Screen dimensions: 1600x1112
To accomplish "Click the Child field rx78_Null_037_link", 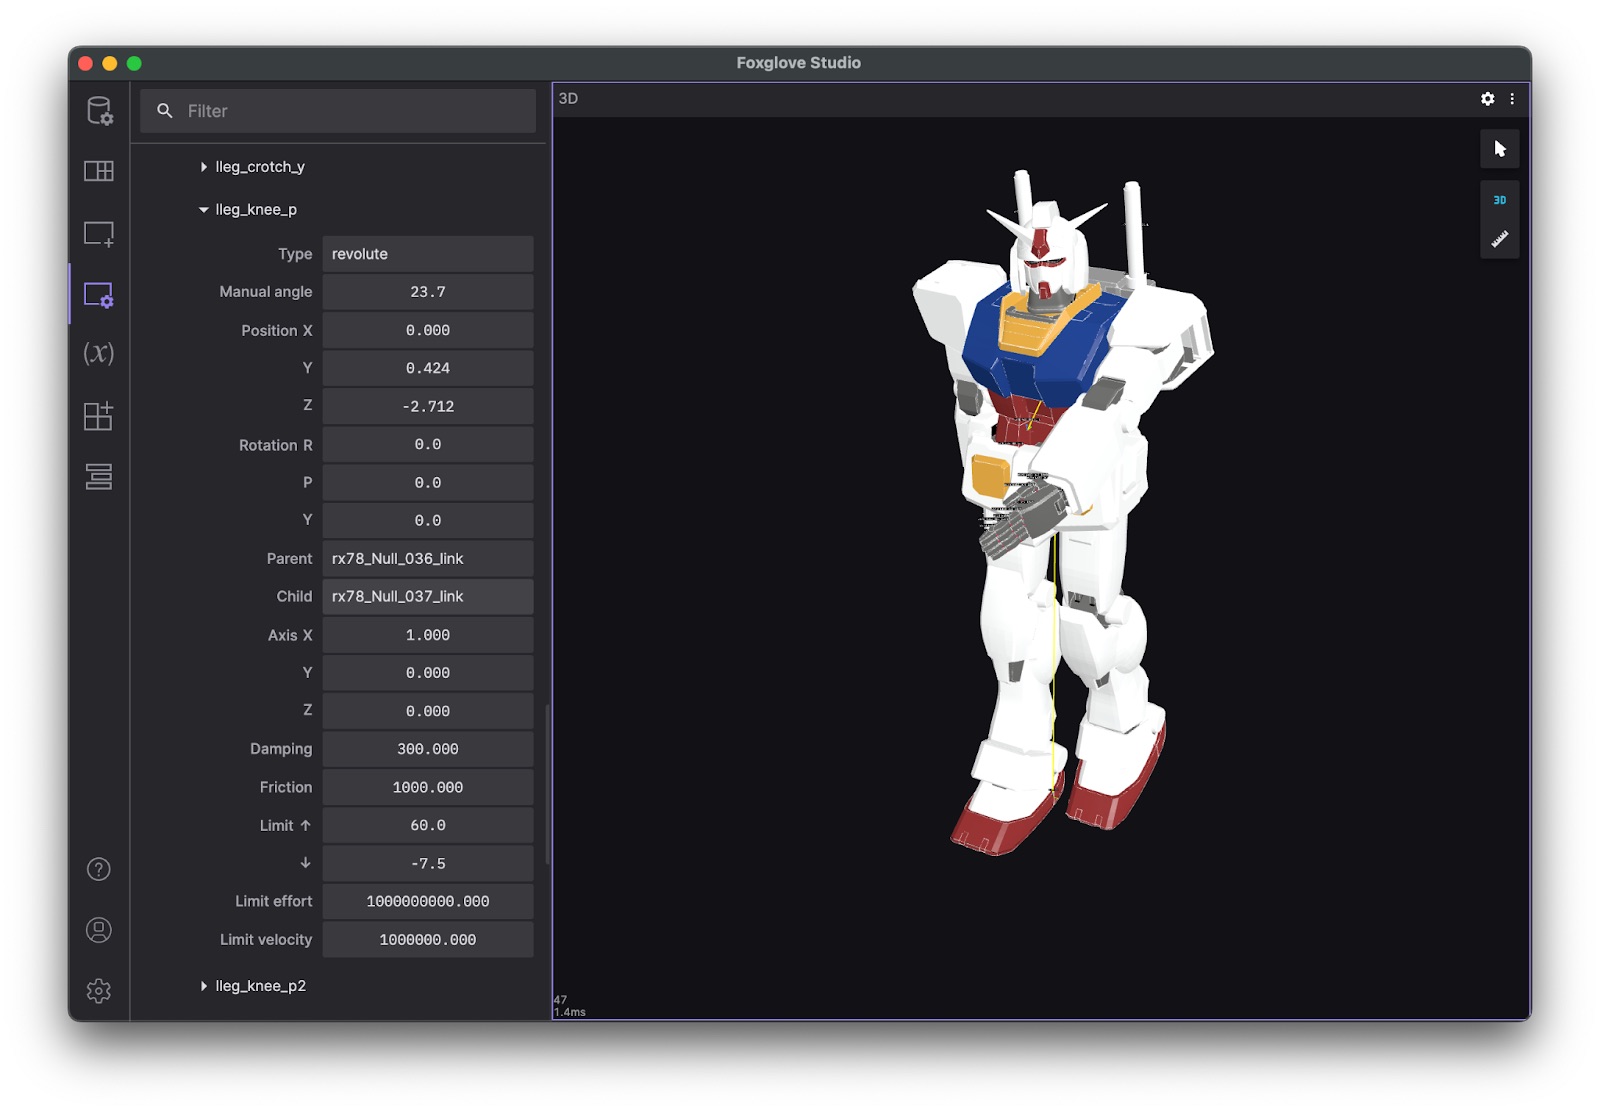I will [x=428, y=596].
